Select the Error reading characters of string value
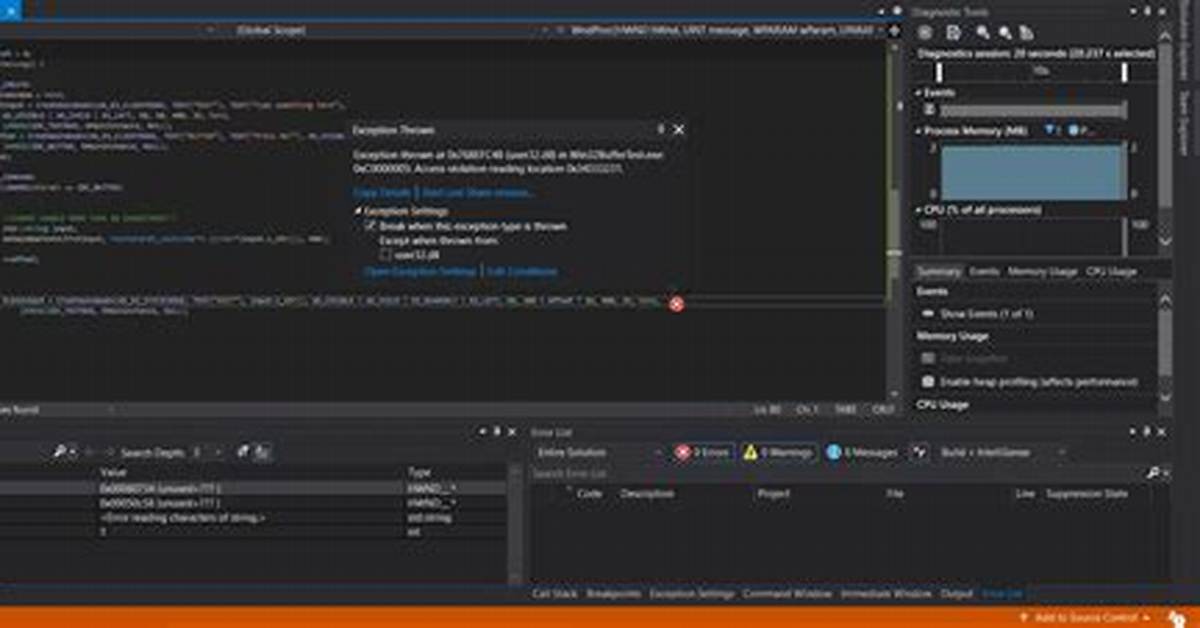This screenshot has width=1200, height=628. pyautogui.click(x=182, y=518)
